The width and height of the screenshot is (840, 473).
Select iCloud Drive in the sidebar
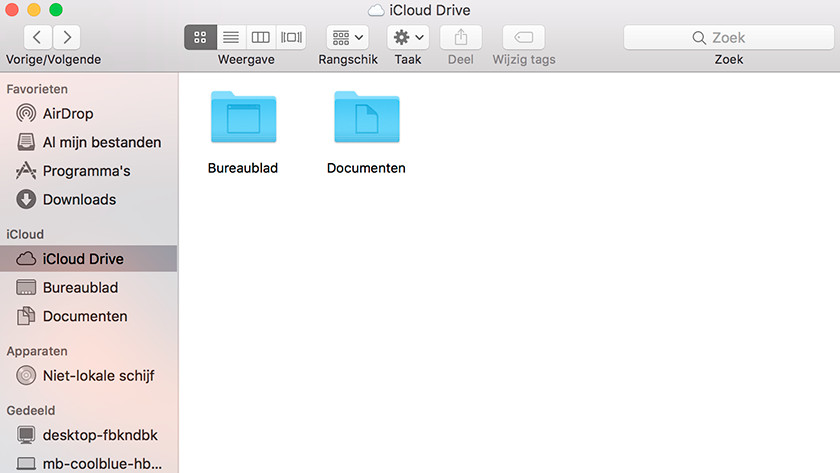[88, 259]
